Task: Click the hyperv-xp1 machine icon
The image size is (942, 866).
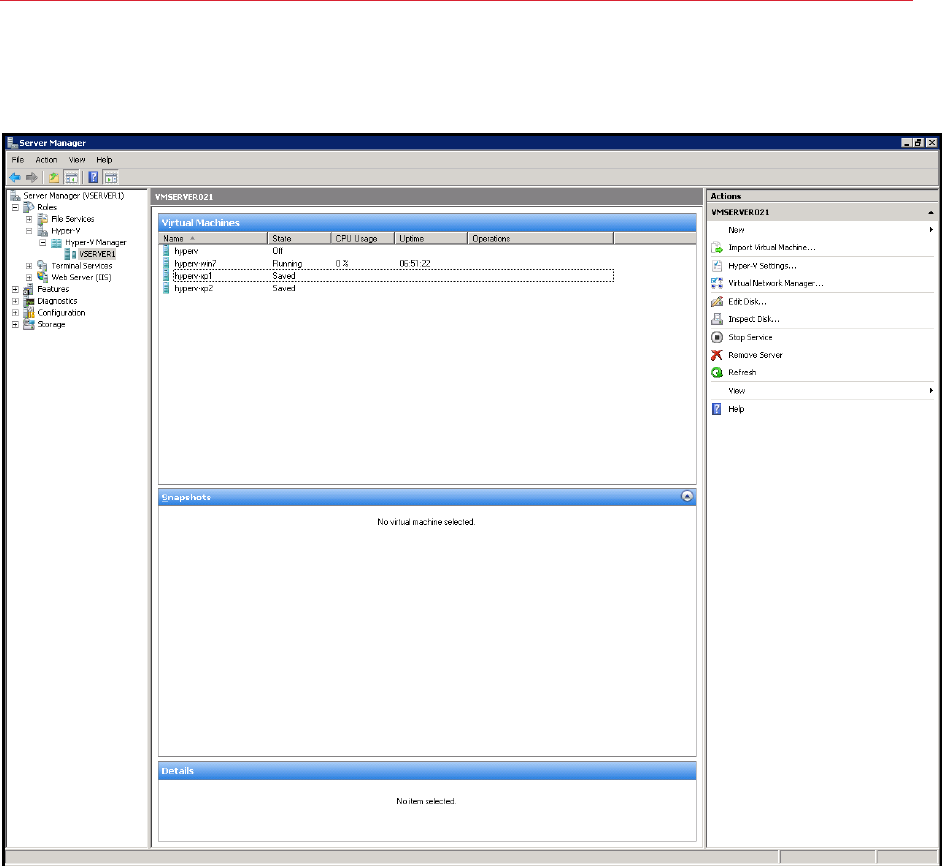Action: point(166,276)
